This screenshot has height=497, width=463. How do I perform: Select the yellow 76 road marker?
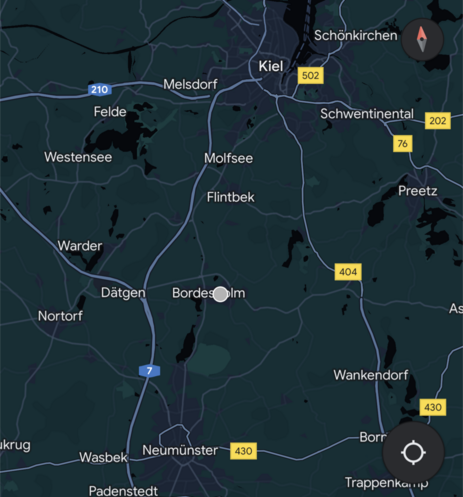[x=402, y=143]
